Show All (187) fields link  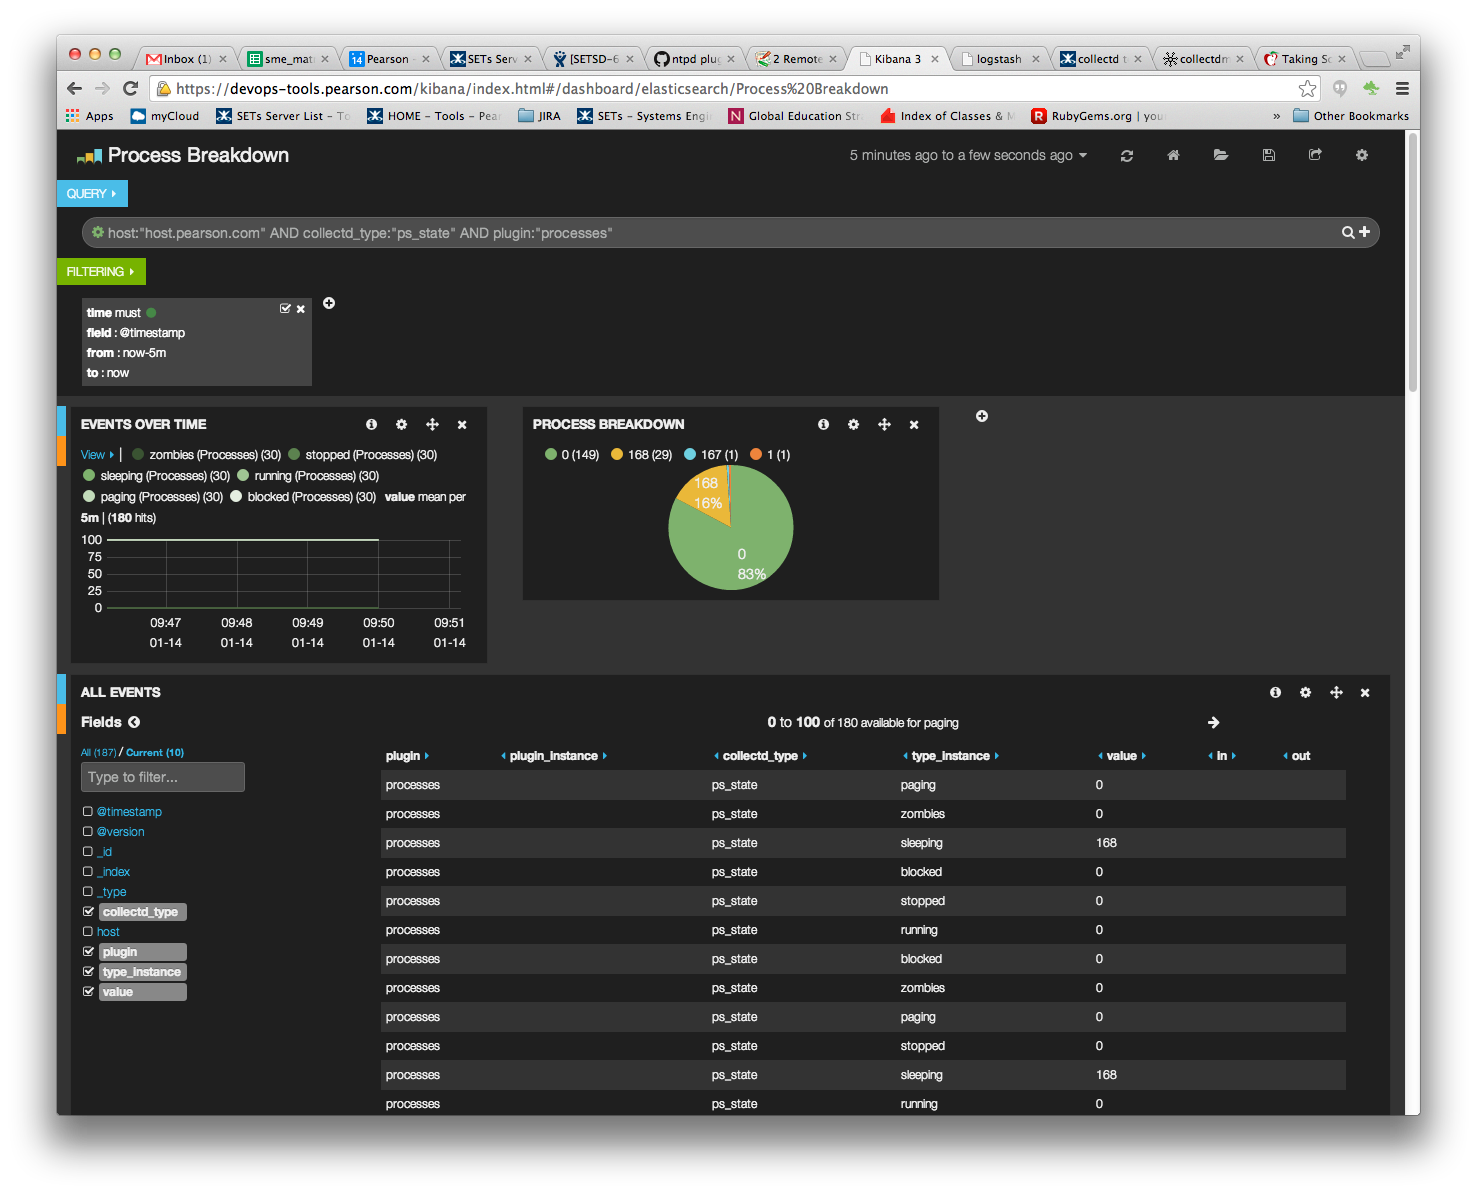click(x=98, y=752)
